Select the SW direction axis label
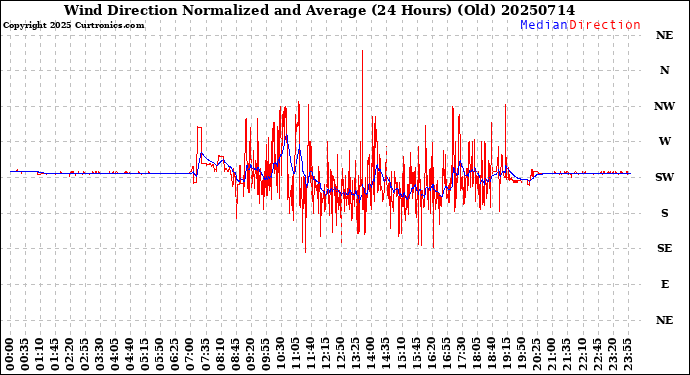The image size is (690, 375). pyautogui.click(x=664, y=177)
